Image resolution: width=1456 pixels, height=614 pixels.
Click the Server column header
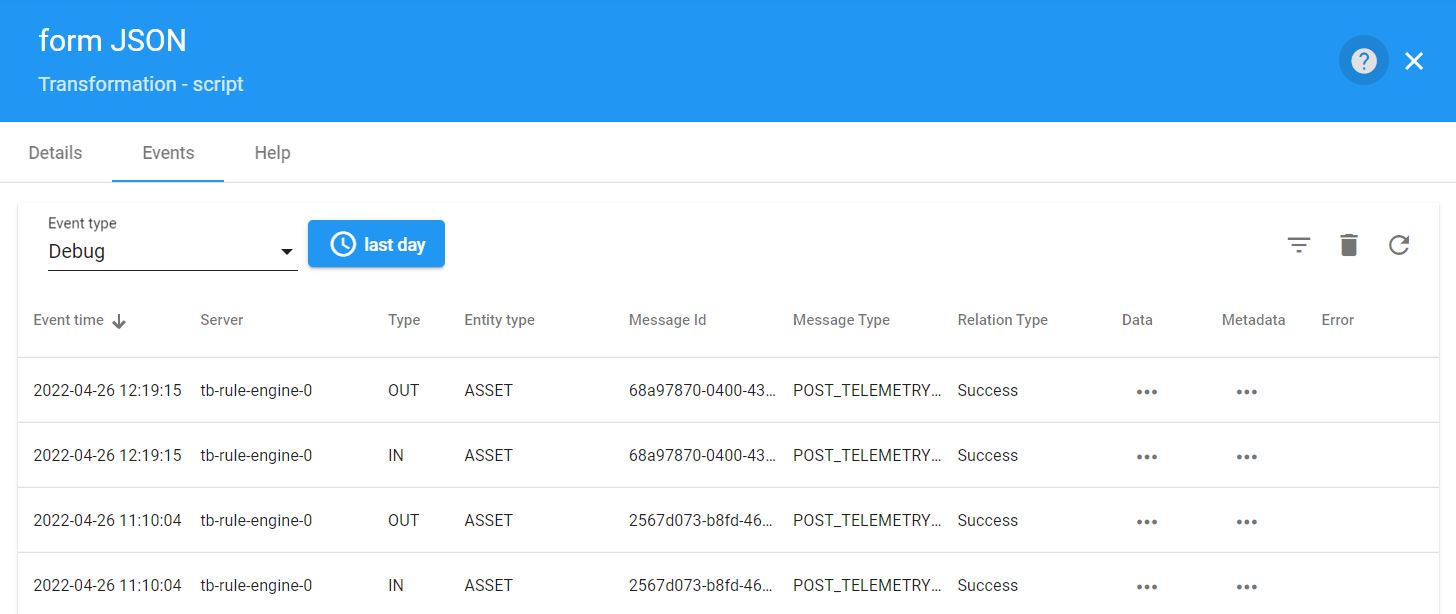click(222, 320)
